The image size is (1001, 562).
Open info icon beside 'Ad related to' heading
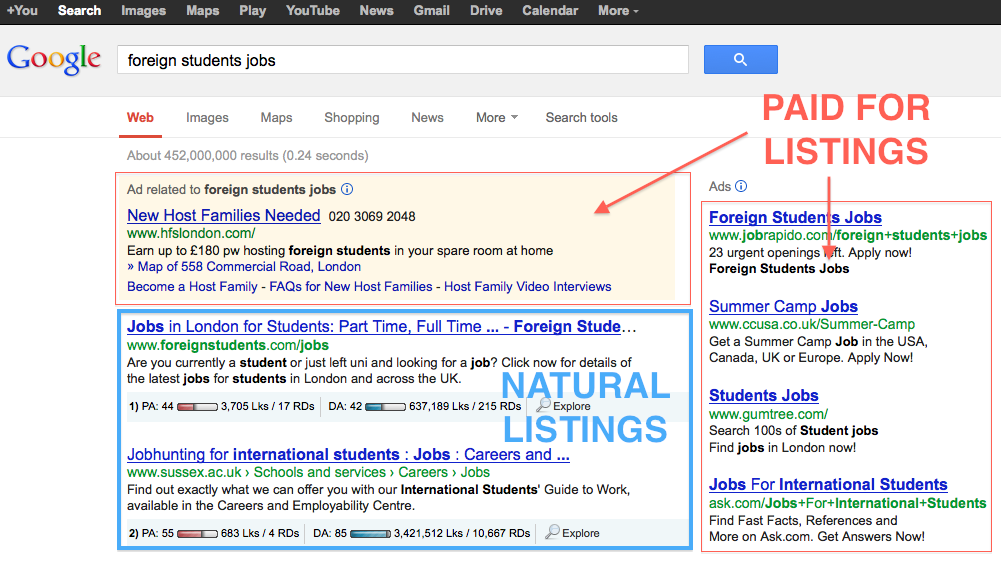point(347,189)
